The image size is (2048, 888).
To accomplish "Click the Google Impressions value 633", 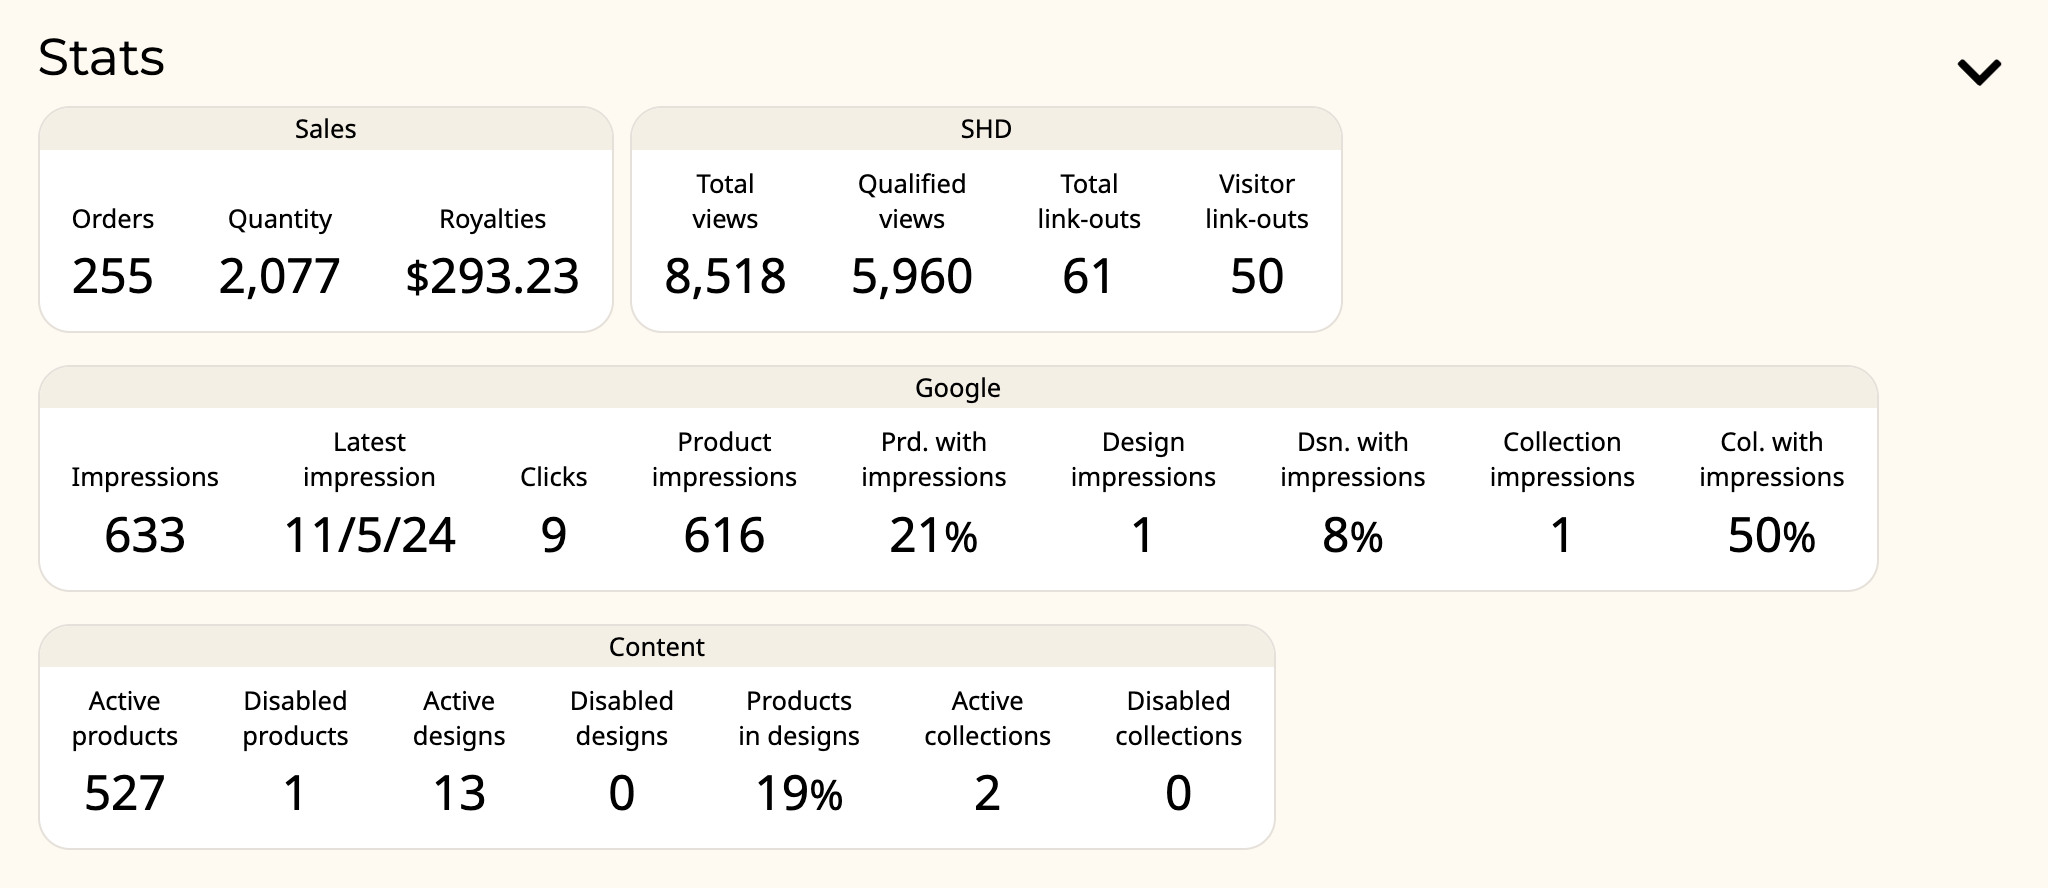I will (145, 536).
